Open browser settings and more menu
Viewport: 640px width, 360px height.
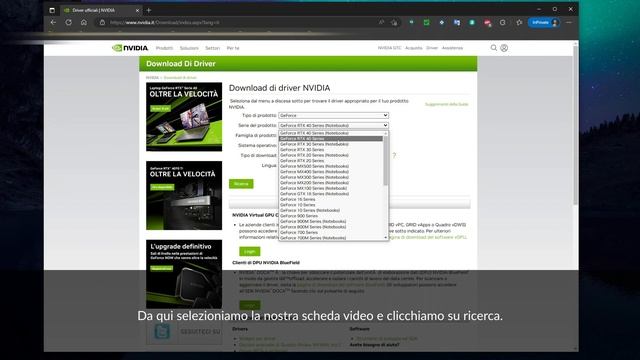(x=569, y=22)
